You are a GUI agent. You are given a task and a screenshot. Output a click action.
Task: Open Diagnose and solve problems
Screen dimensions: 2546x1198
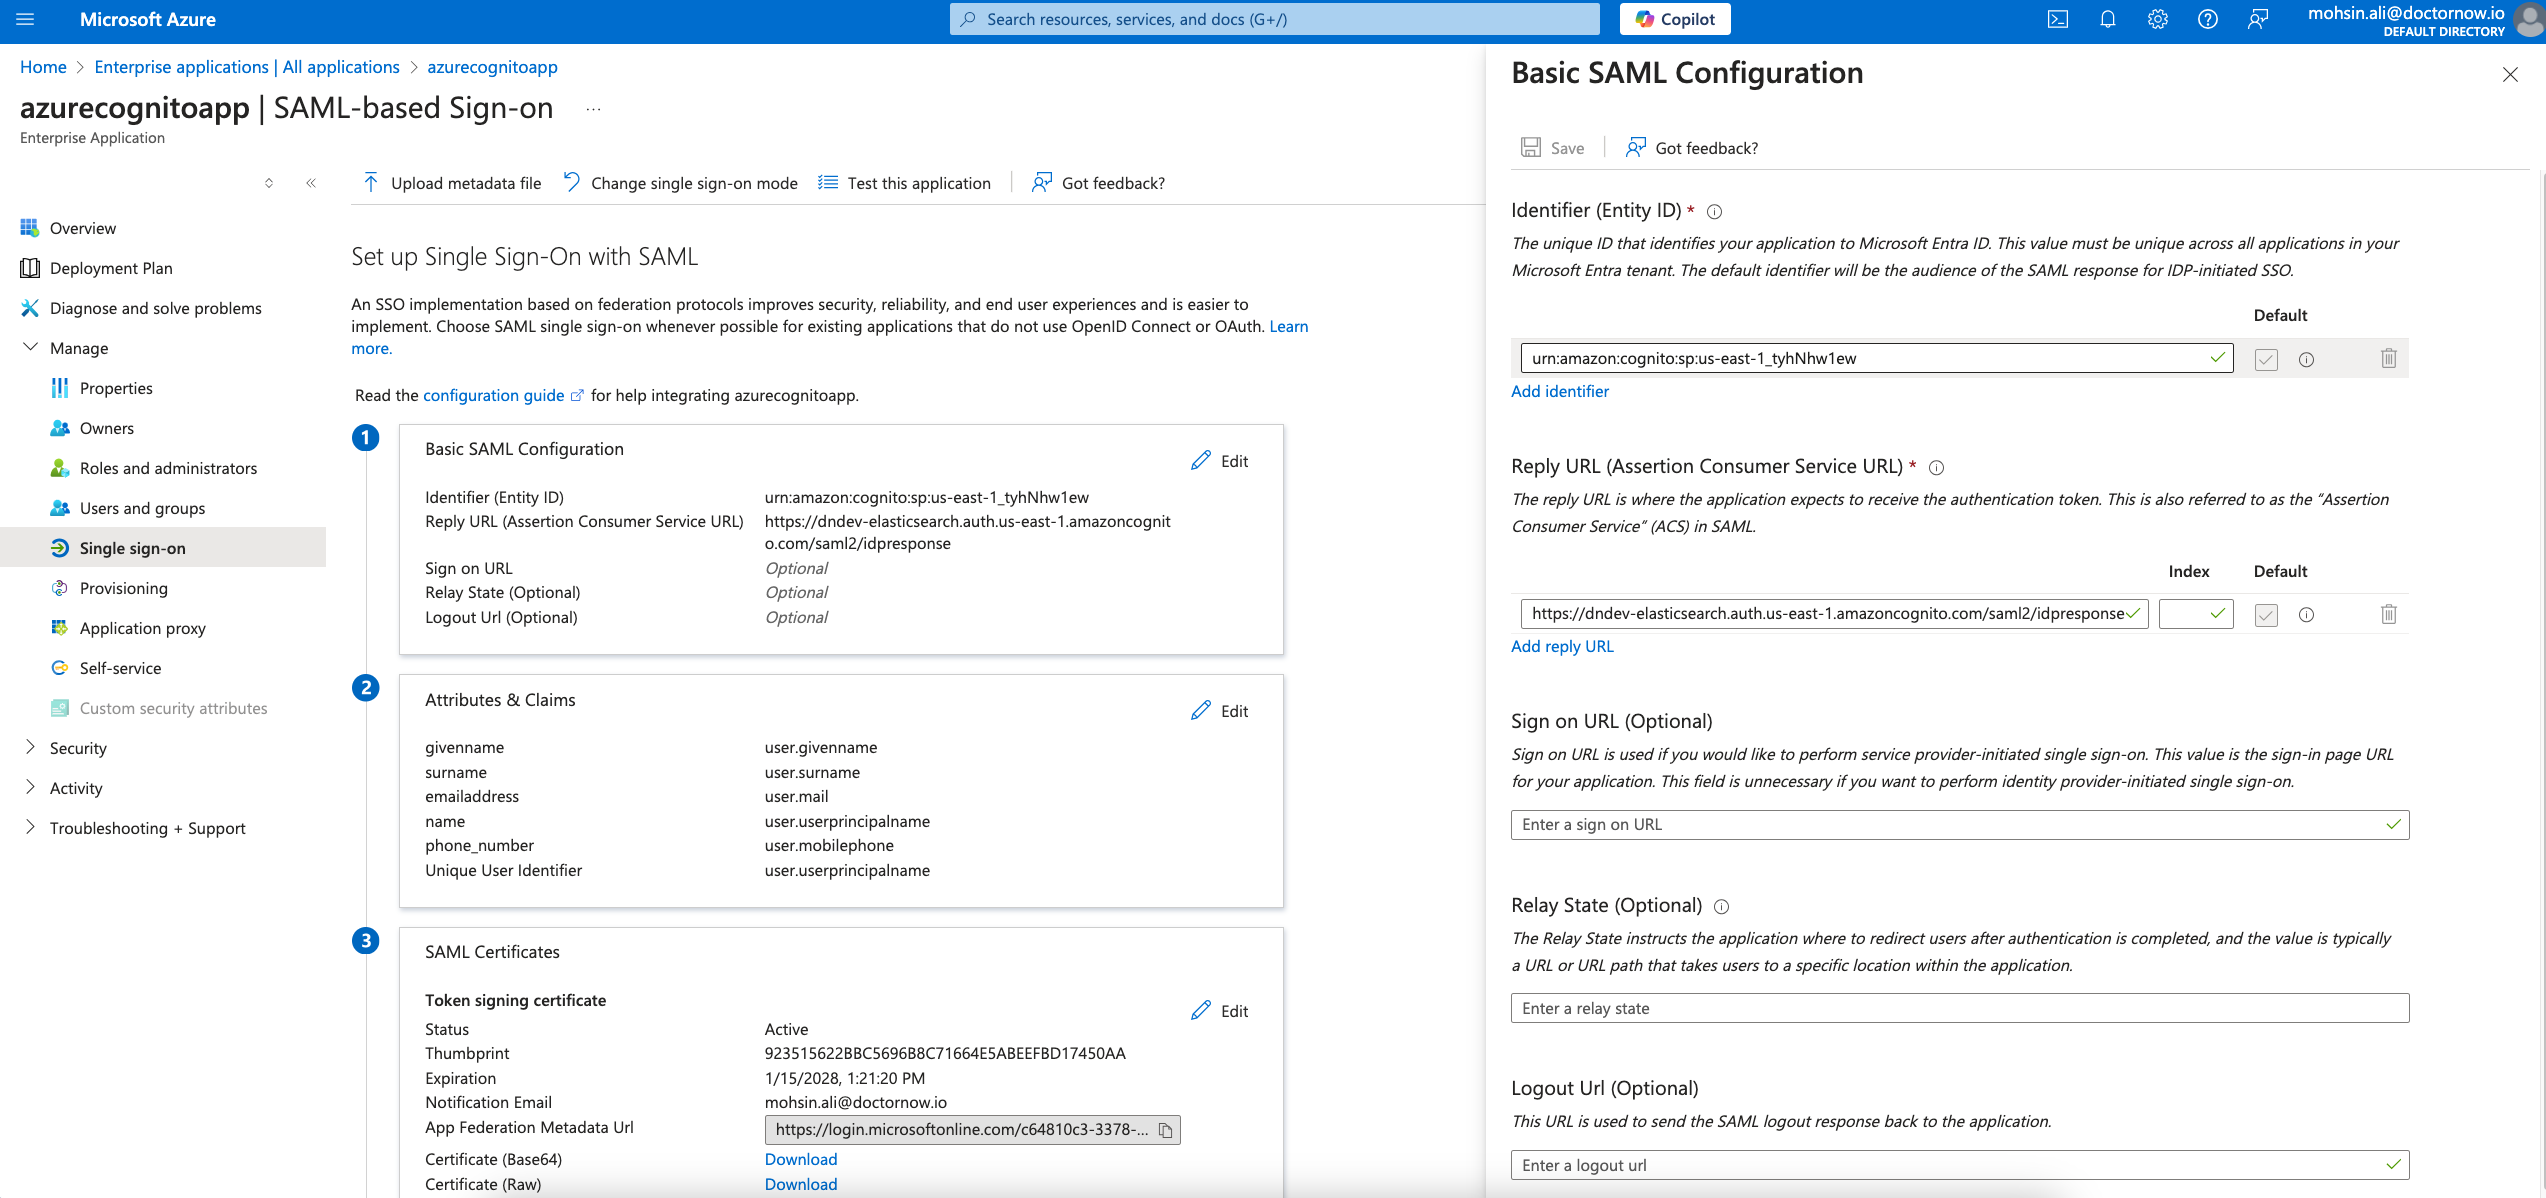(156, 308)
